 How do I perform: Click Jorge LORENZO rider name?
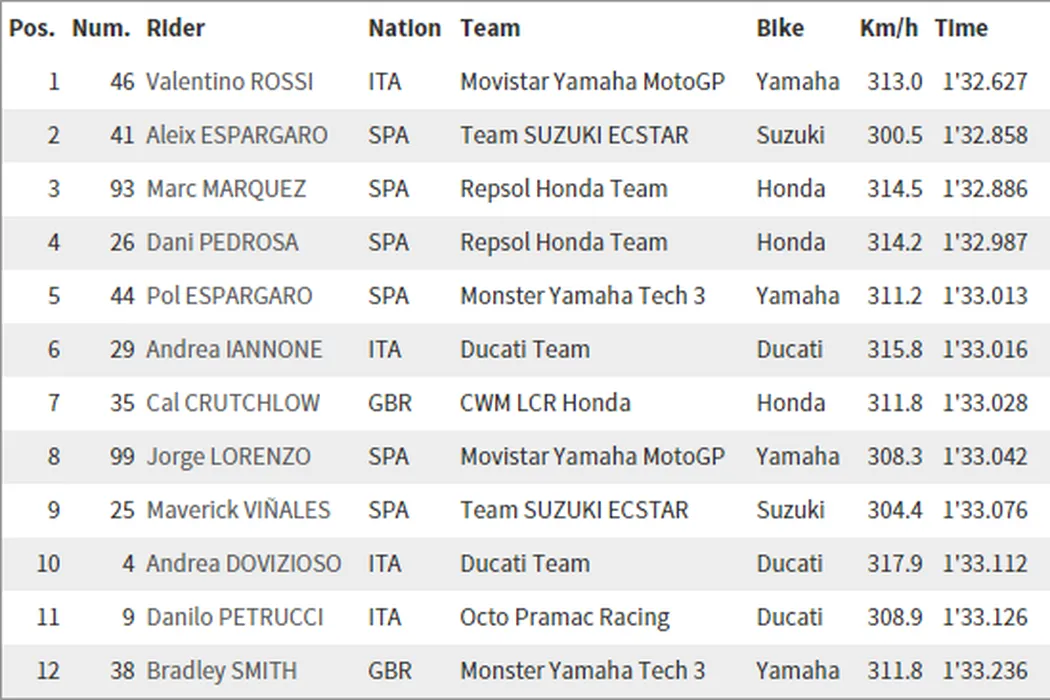[228, 456]
